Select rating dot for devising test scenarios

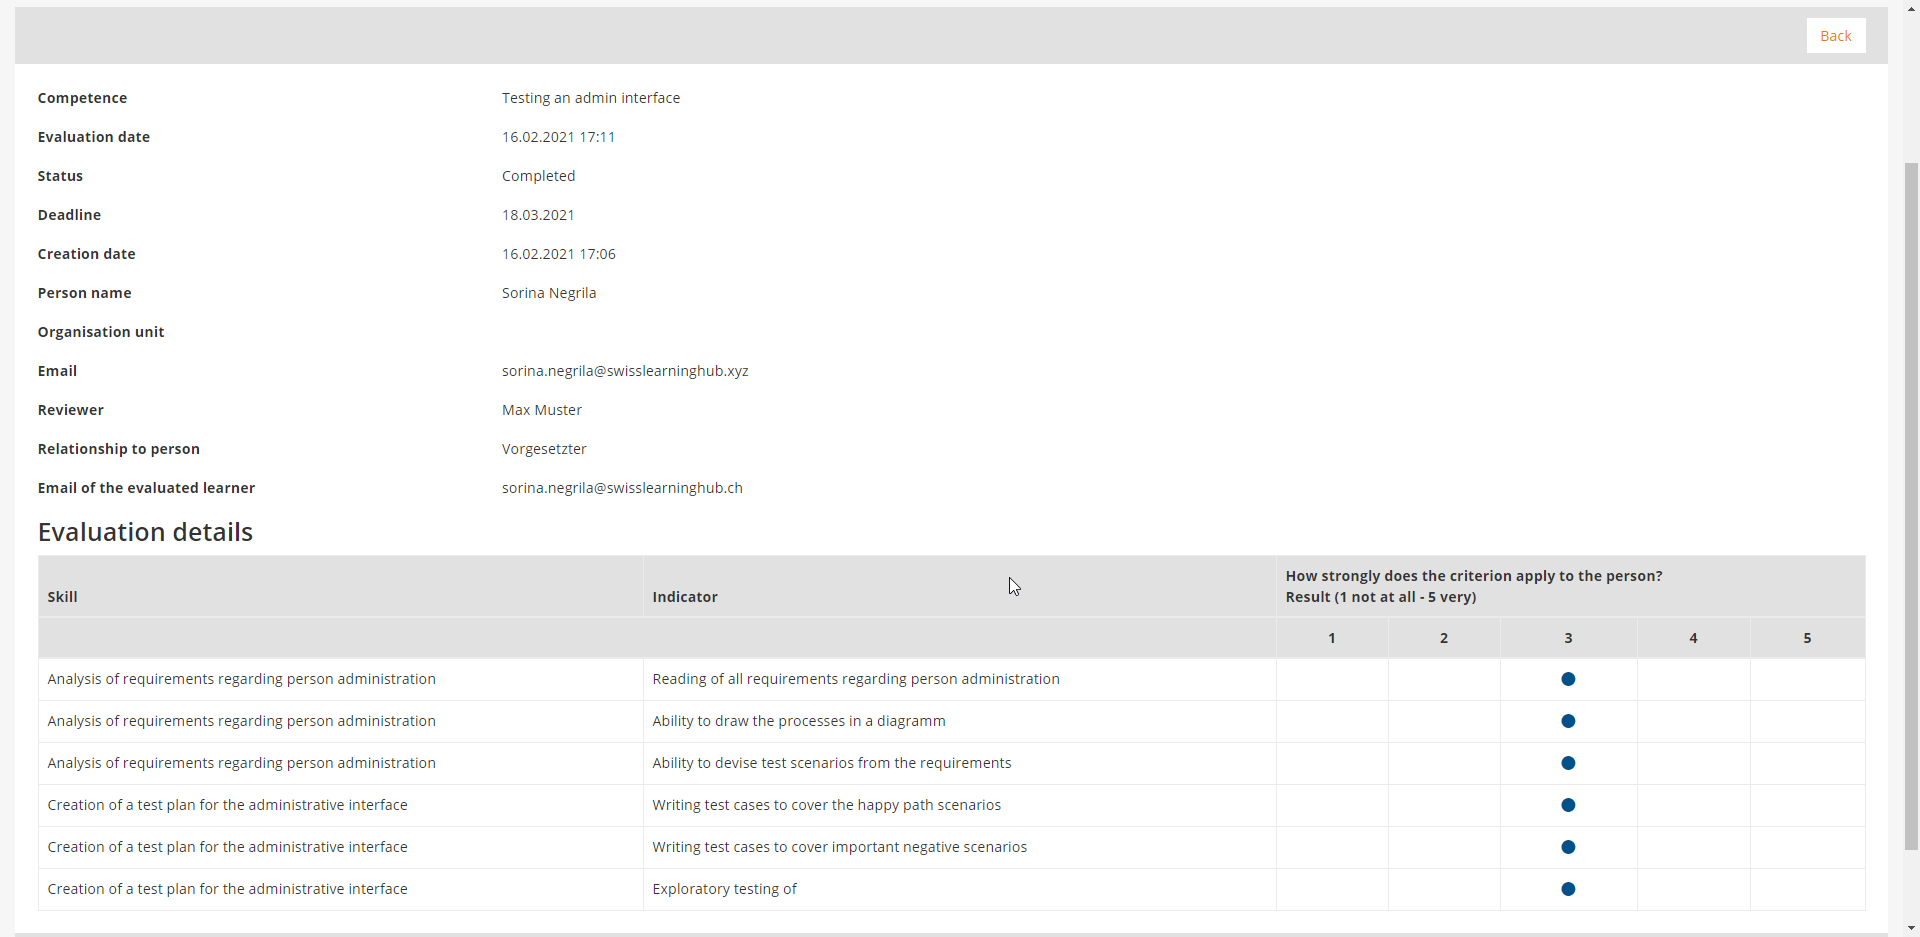tap(1568, 763)
